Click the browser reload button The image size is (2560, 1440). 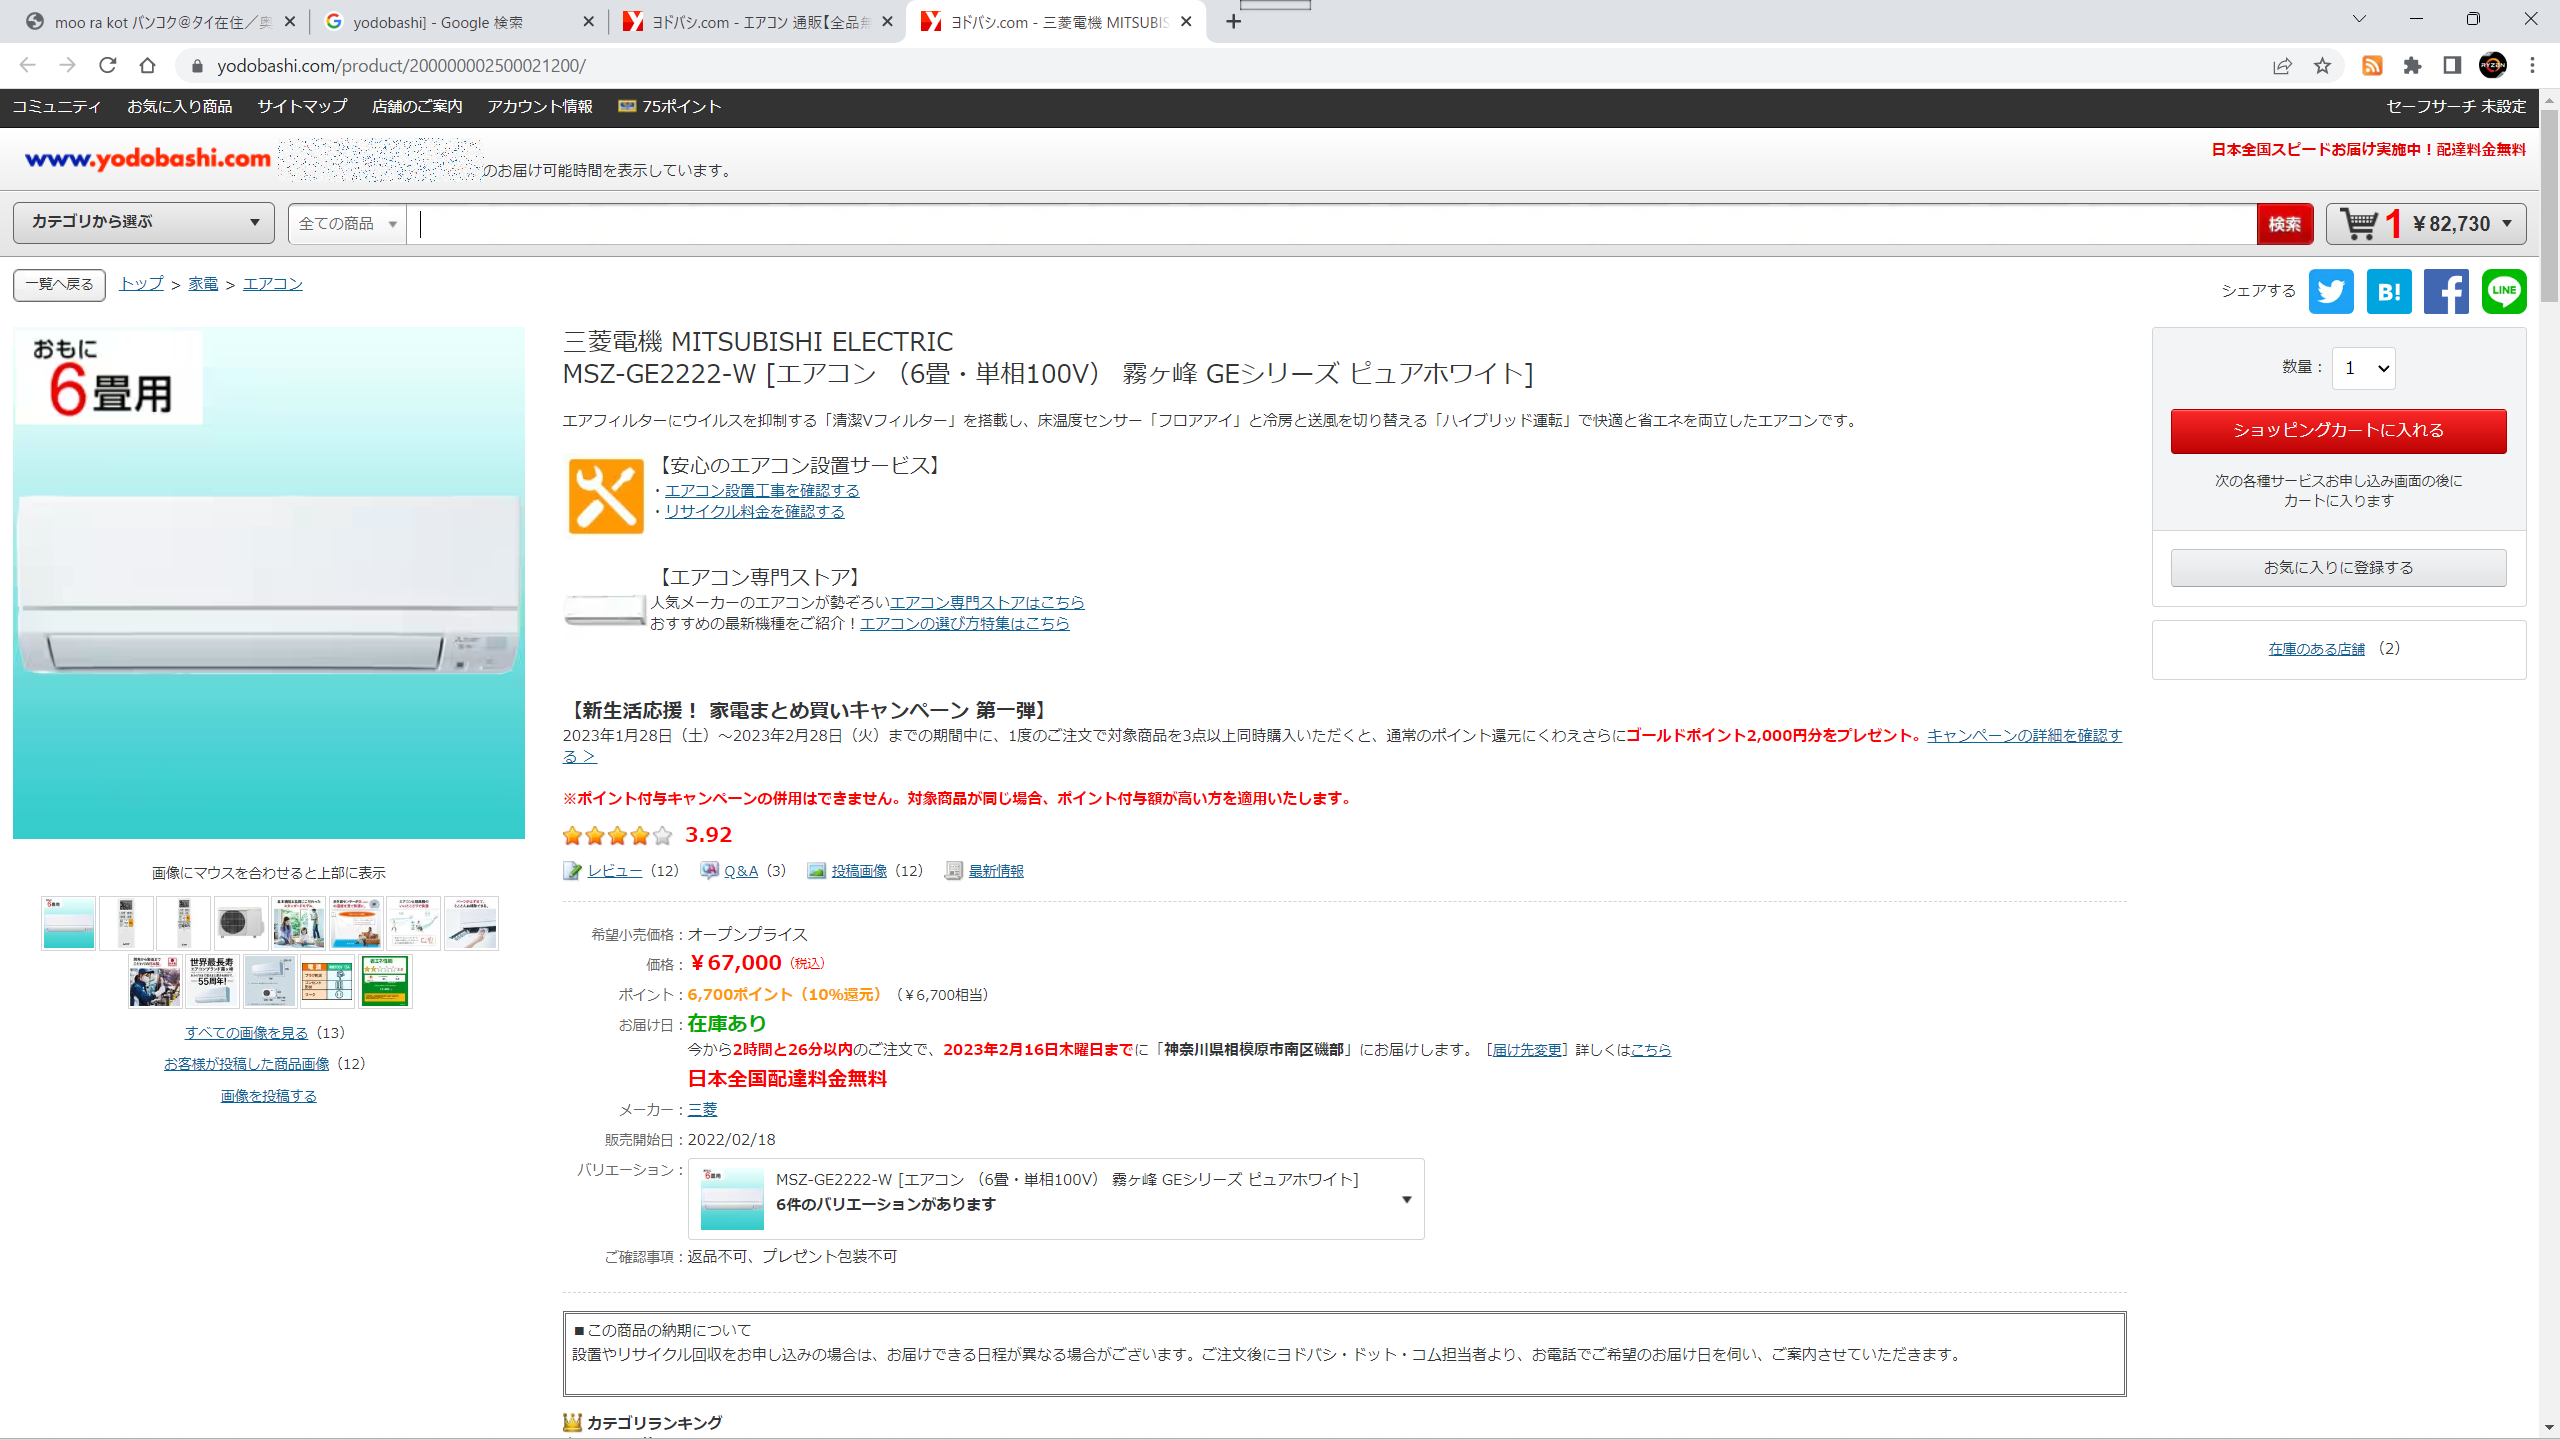pyautogui.click(x=108, y=66)
